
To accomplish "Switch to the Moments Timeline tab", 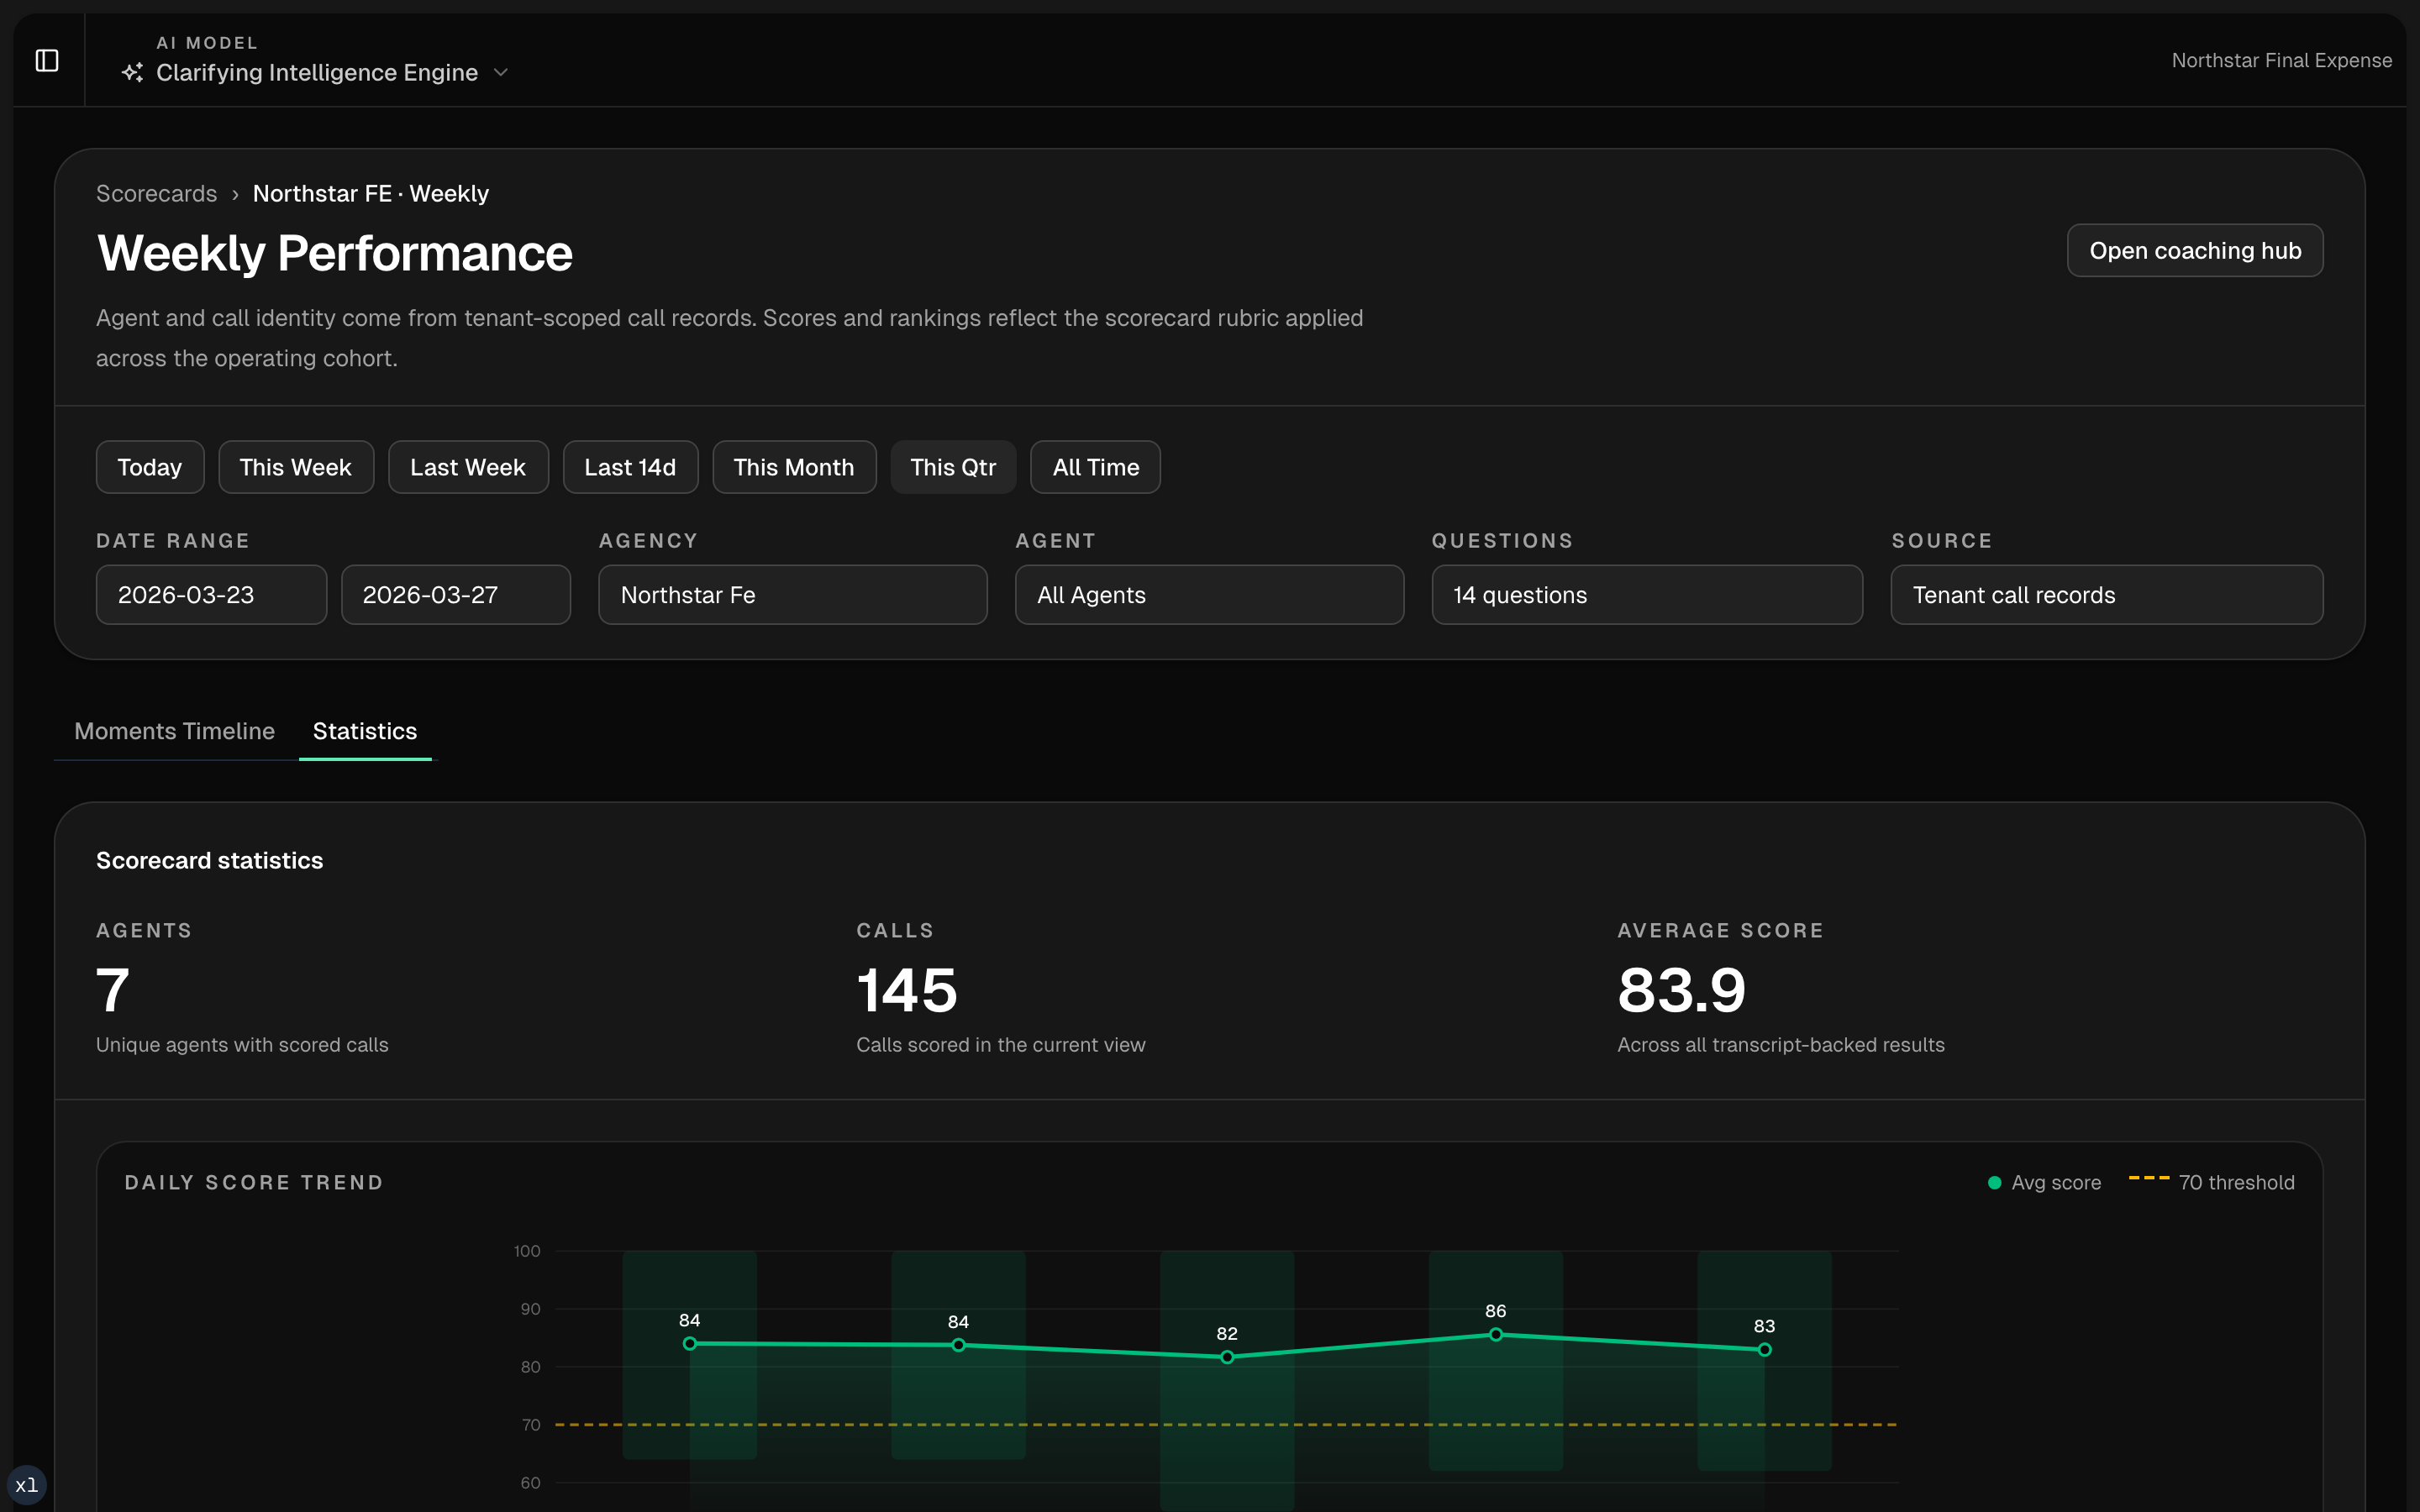I will pyautogui.click(x=174, y=731).
